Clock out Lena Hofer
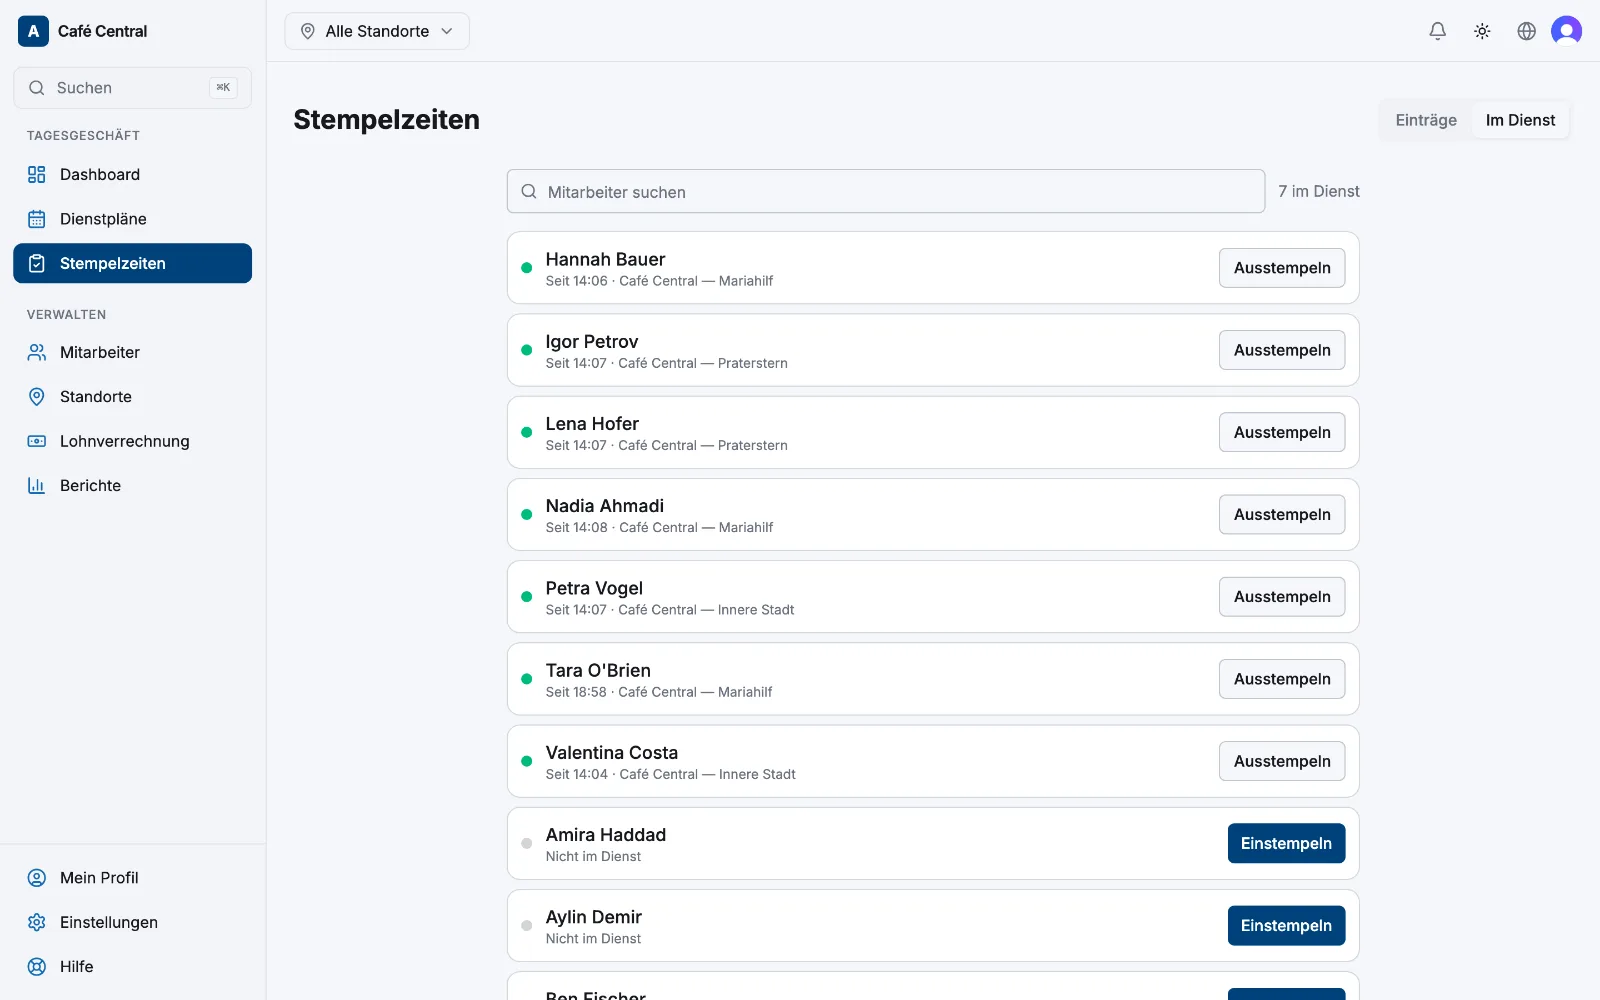Screen dimensions: 1600x1000 (x=1282, y=432)
